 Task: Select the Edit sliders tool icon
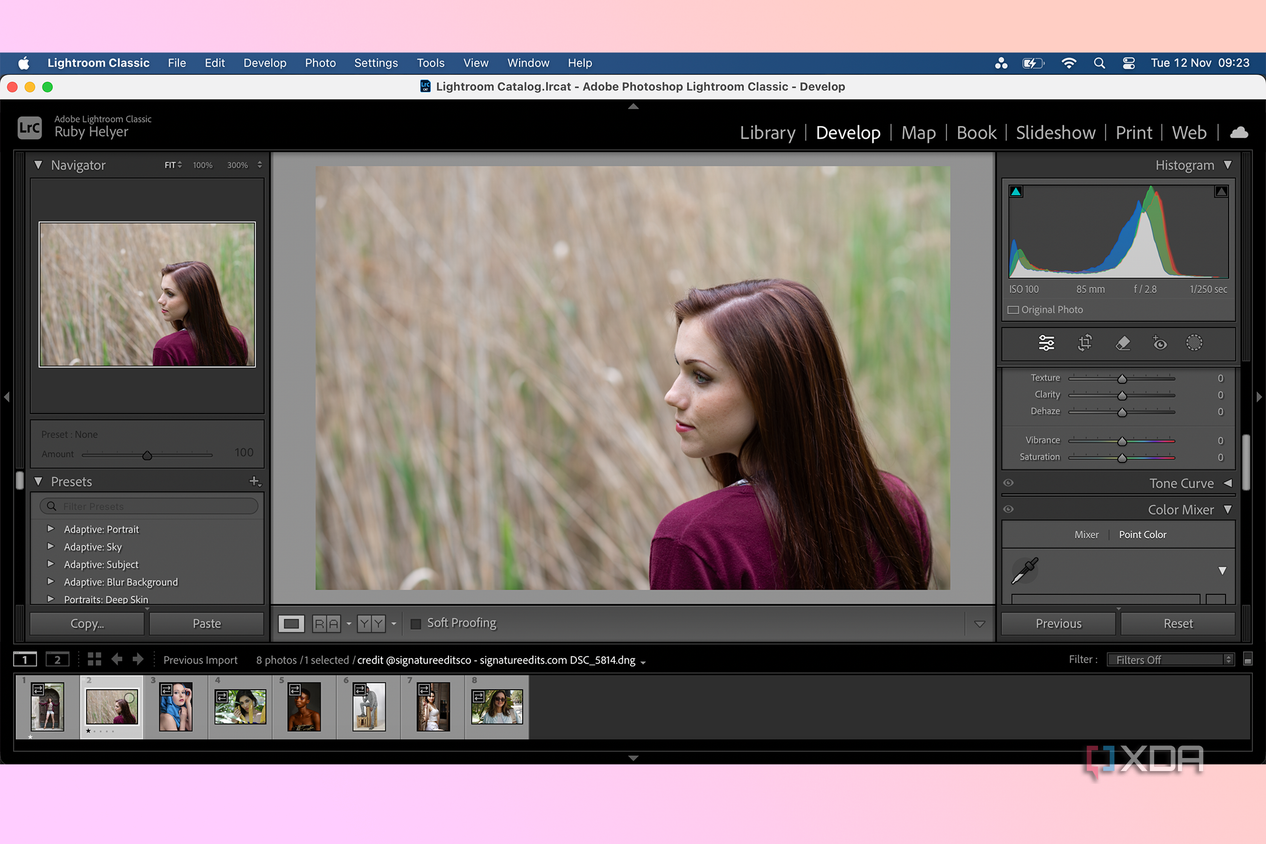tap(1046, 343)
